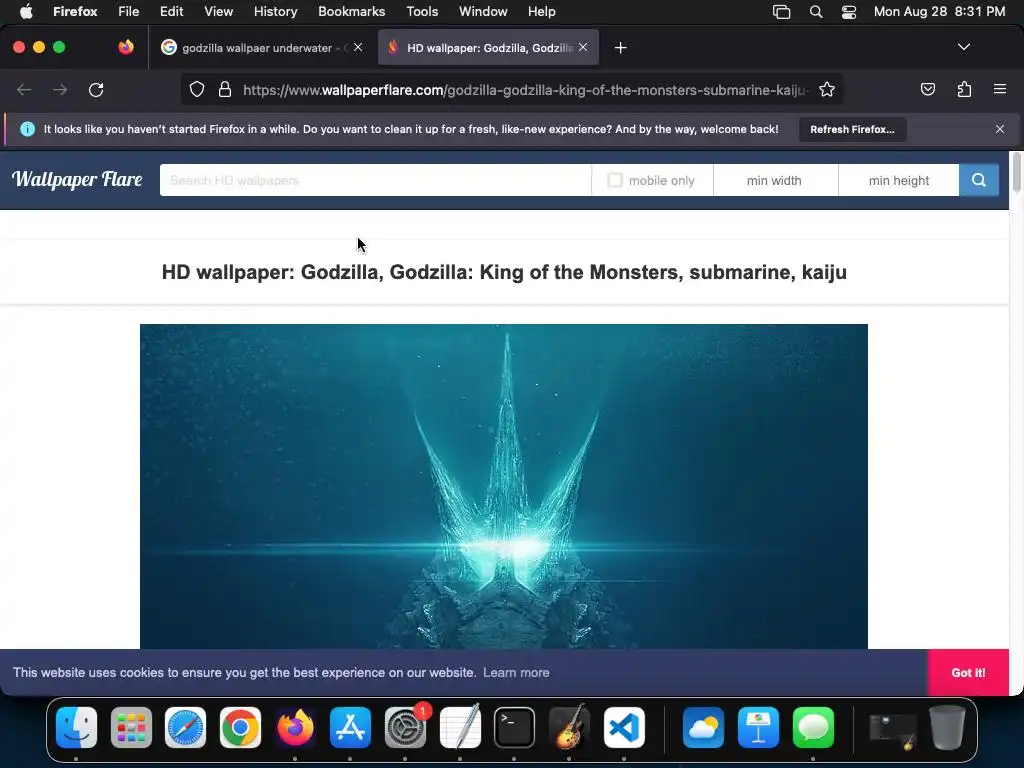Viewport: 1024px width, 768px height.
Task: Open the View menu
Action: 219,11
